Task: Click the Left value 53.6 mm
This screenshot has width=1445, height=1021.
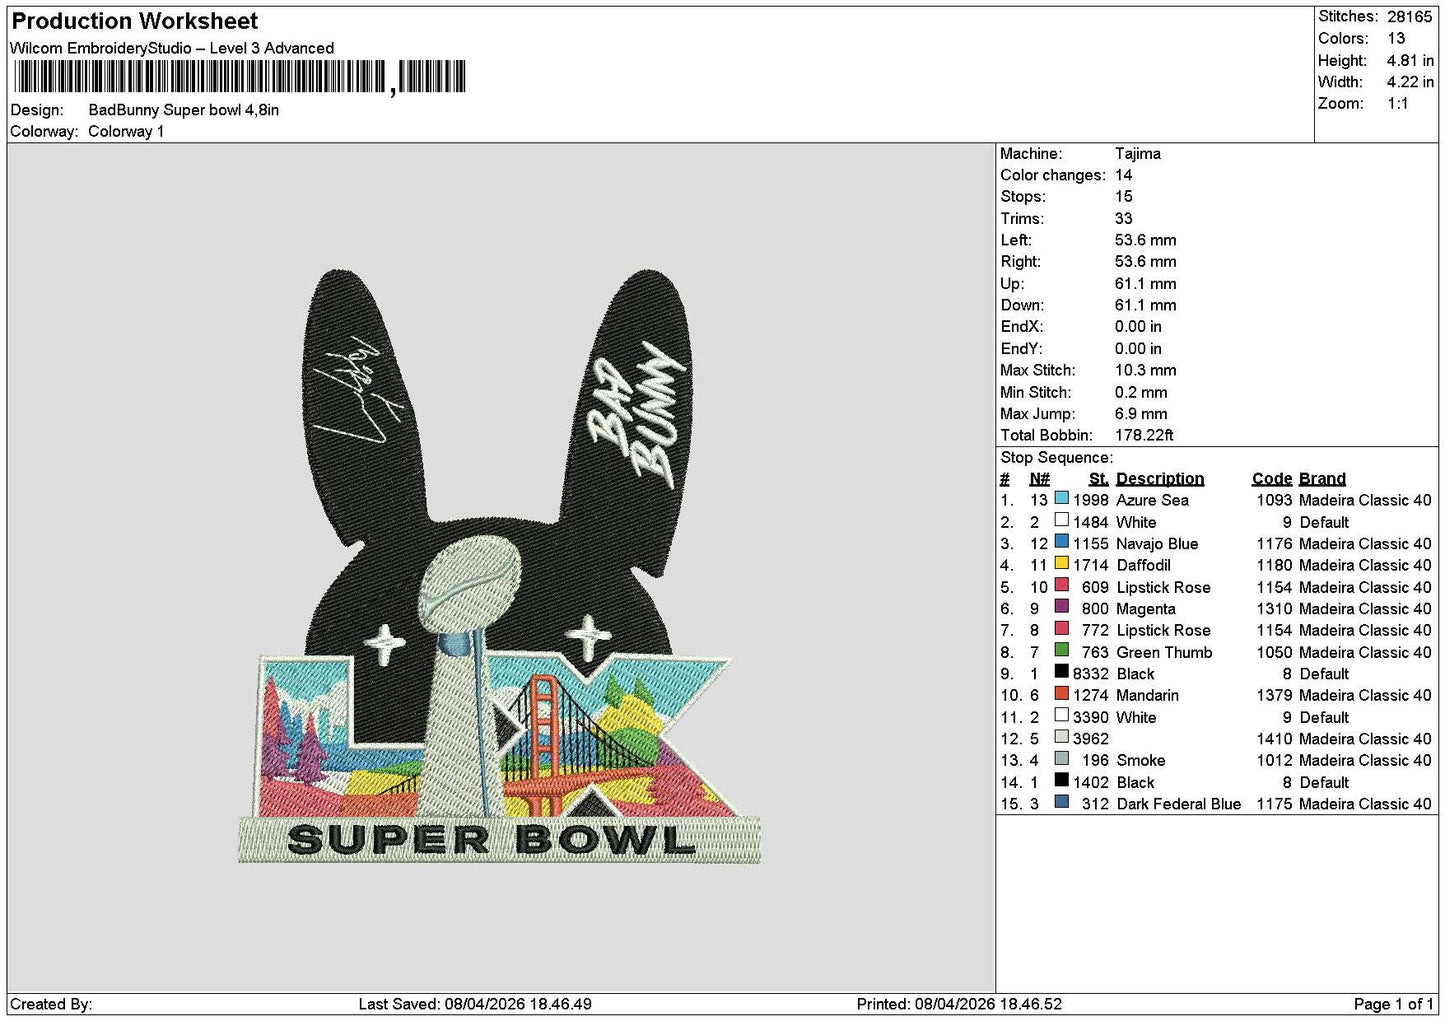Action: click(x=1146, y=240)
